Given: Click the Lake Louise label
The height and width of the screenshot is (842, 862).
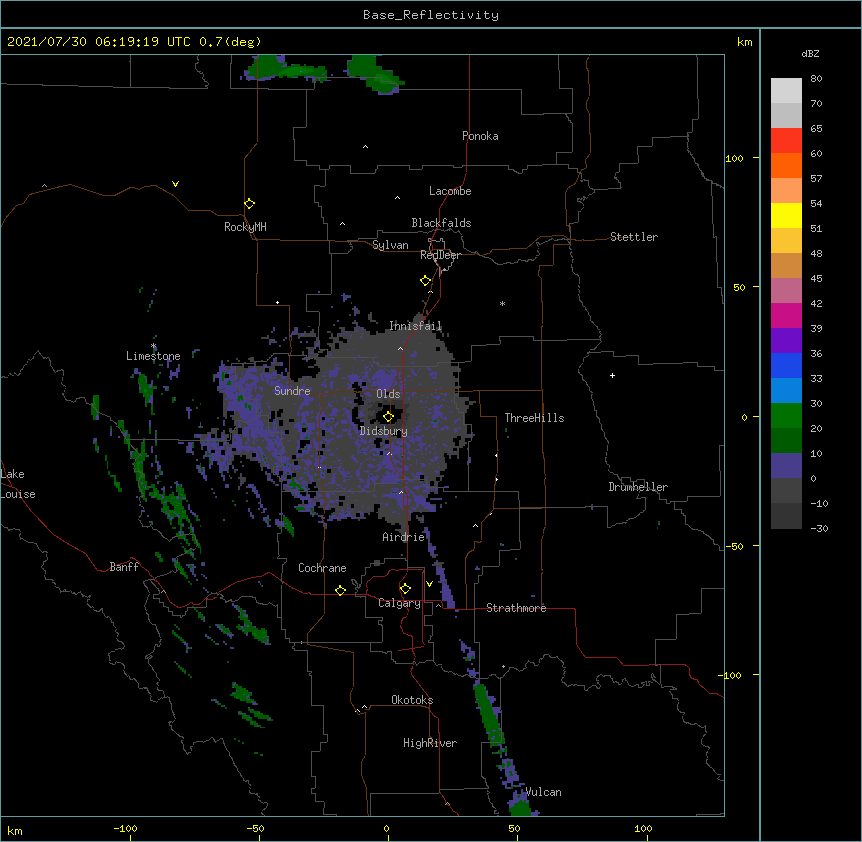Looking at the screenshot, I should (x=18, y=484).
